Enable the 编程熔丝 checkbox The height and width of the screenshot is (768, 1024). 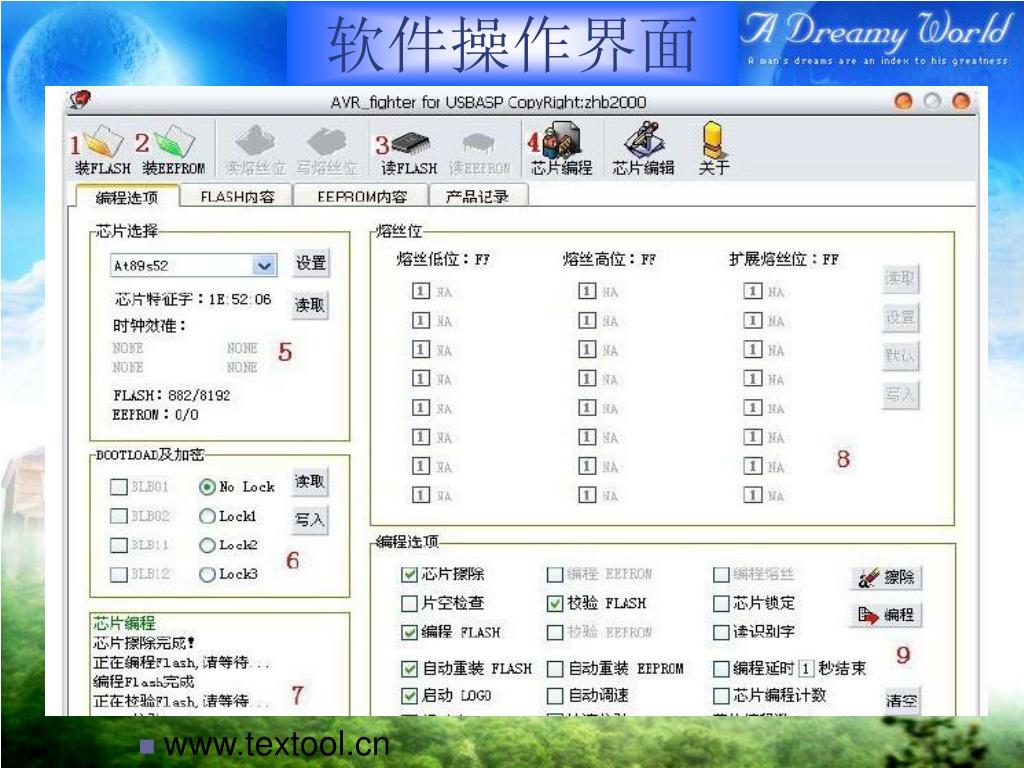(721, 575)
